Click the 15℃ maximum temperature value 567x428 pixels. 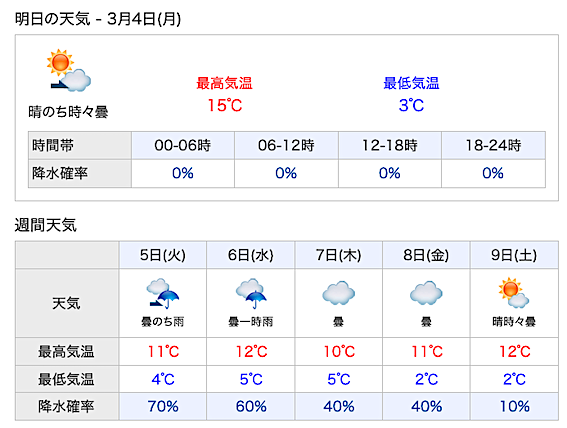point(225,105)
